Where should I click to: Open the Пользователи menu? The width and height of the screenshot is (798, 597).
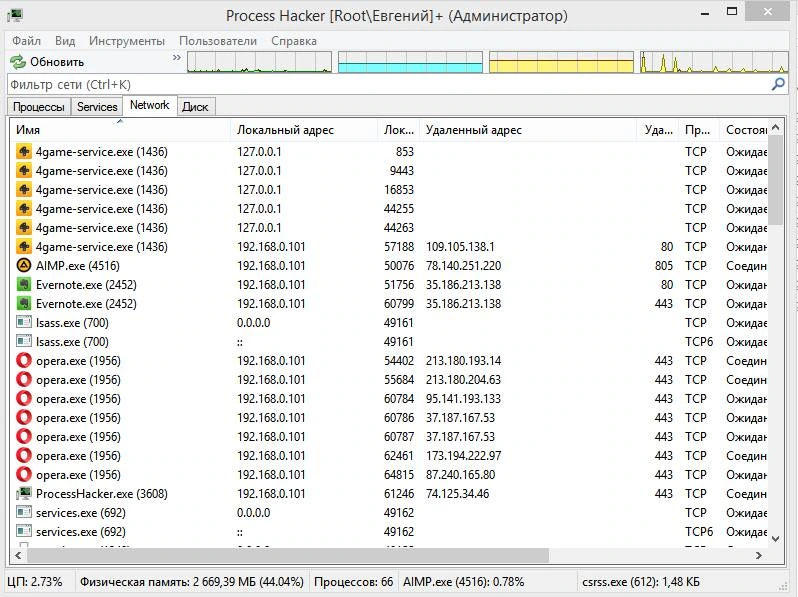pos(218,41)
